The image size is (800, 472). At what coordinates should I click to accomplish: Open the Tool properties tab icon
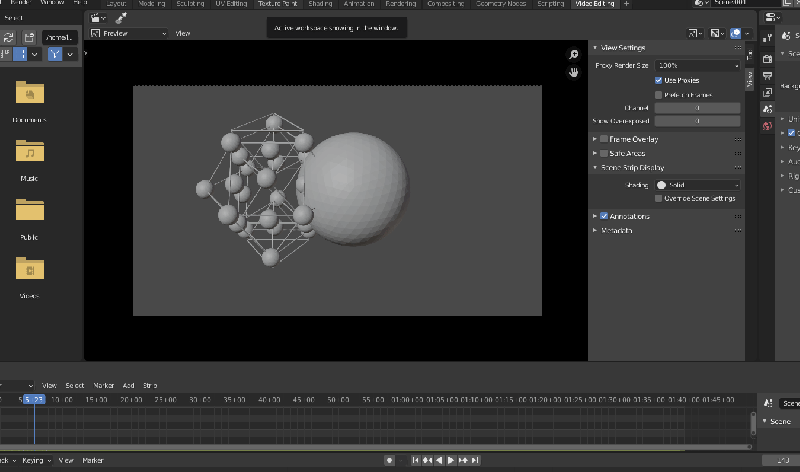coord(767,38)
